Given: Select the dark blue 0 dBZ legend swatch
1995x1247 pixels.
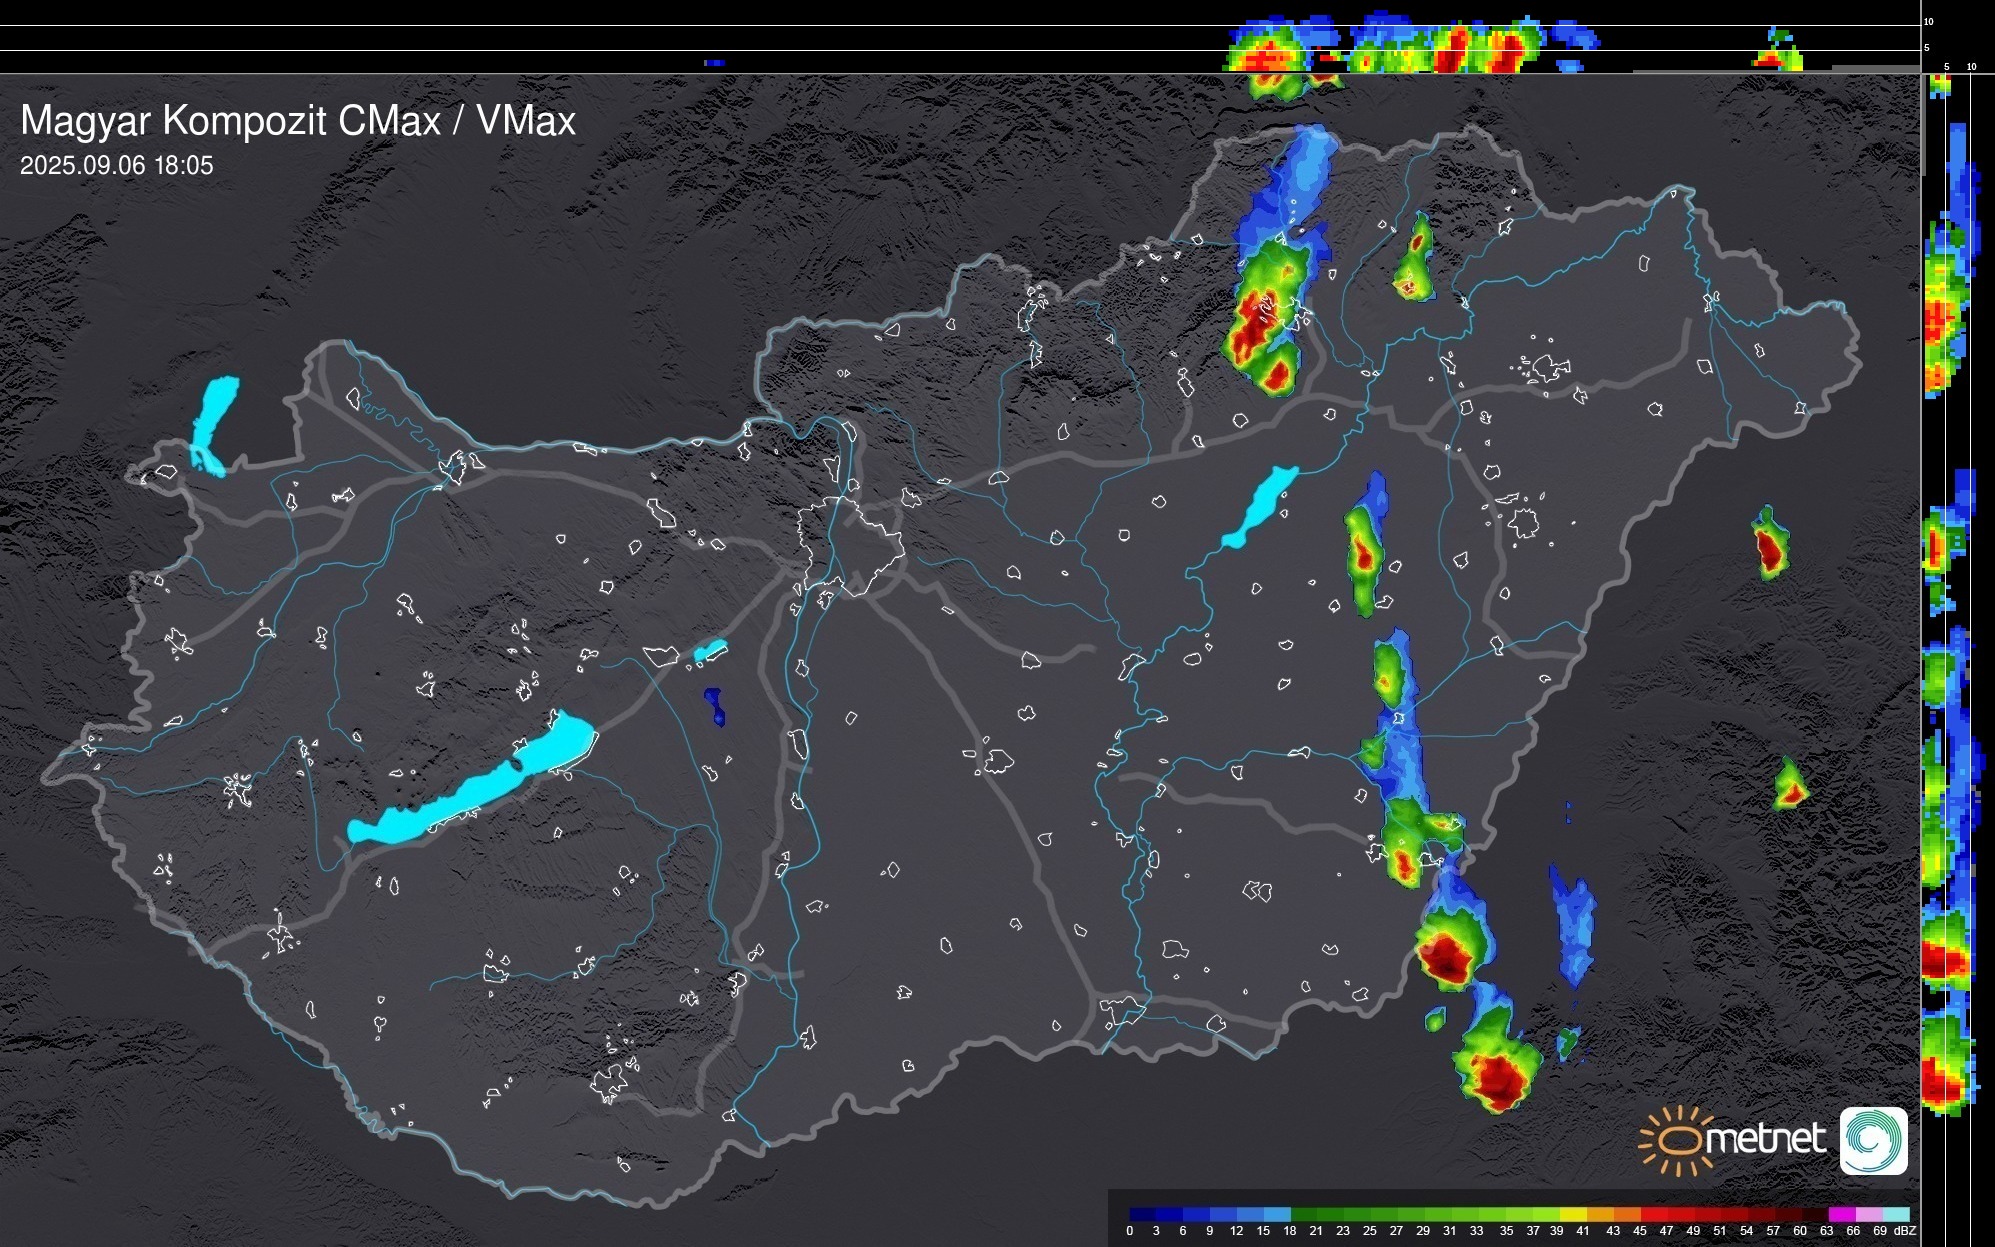Looking at the screenshot, I should (x=1143, y=1215).
